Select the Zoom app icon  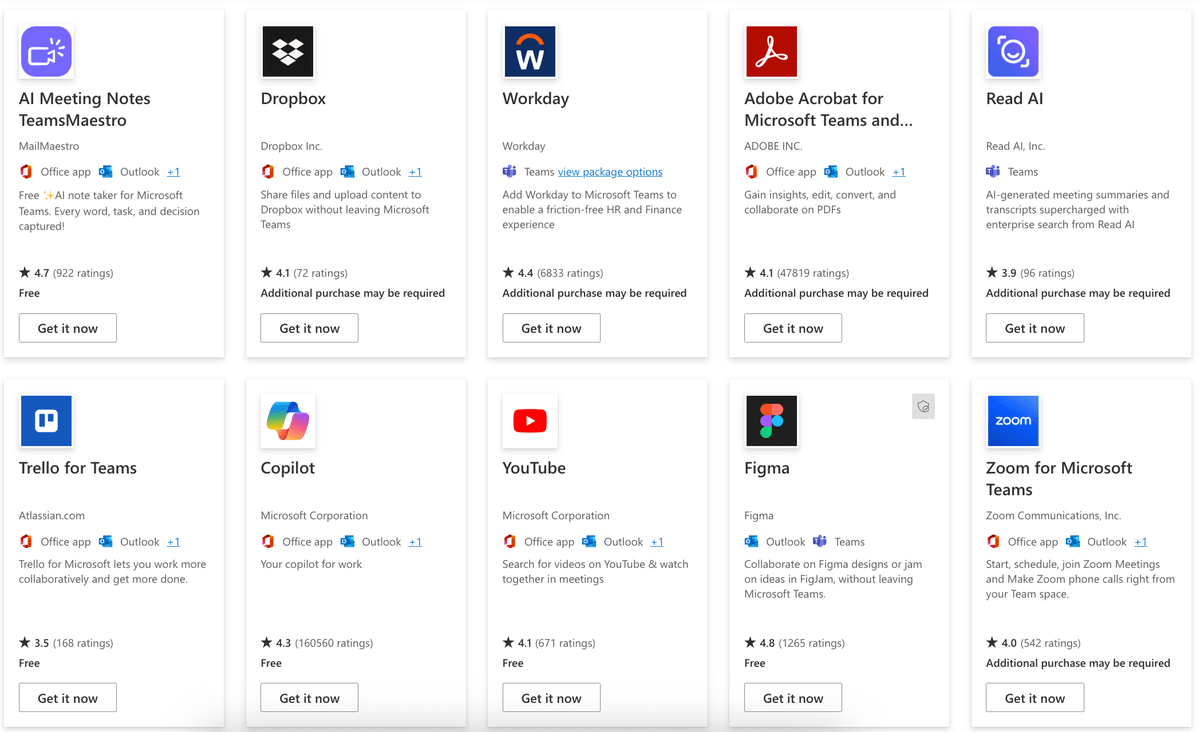[1013, 421]
